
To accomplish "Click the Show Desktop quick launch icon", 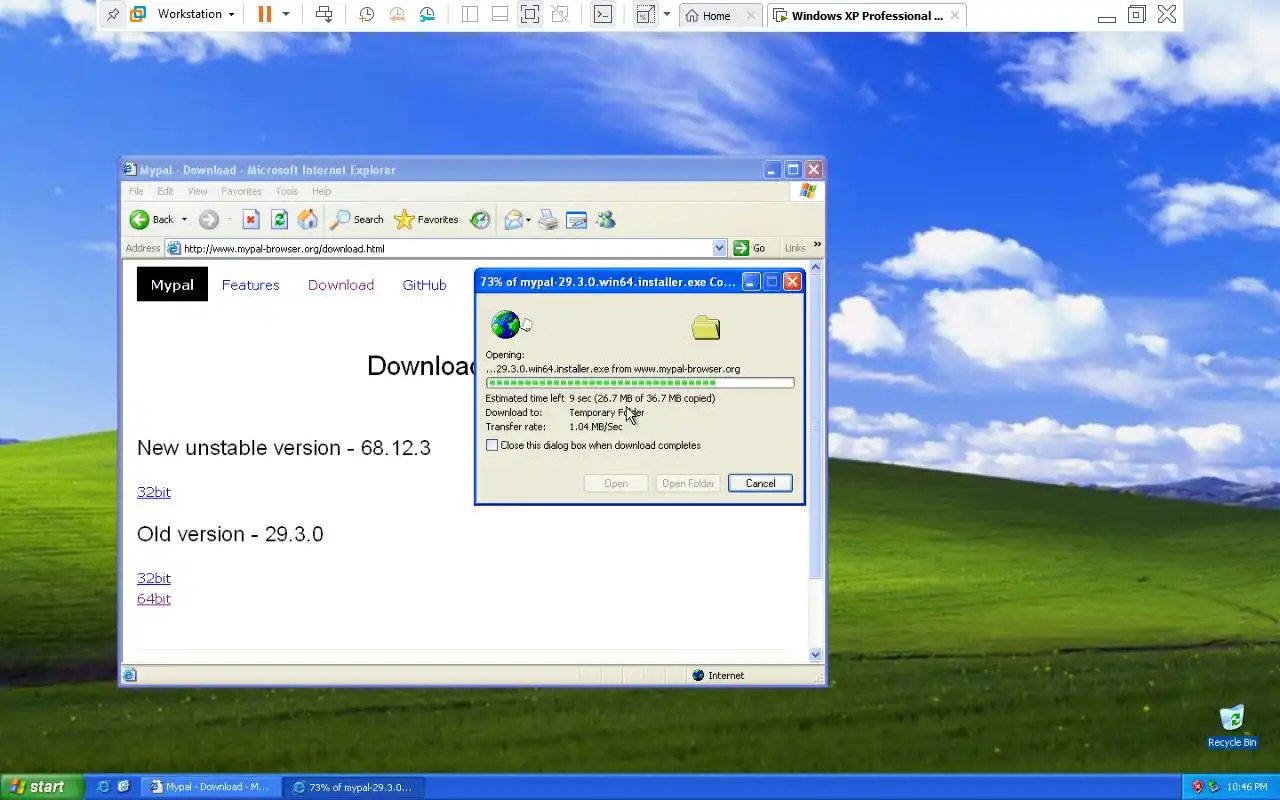I will 123,787.
